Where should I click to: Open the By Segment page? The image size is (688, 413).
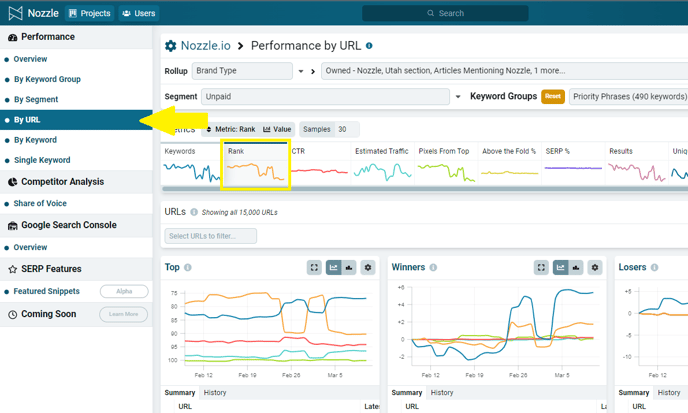tap(36, 99)
